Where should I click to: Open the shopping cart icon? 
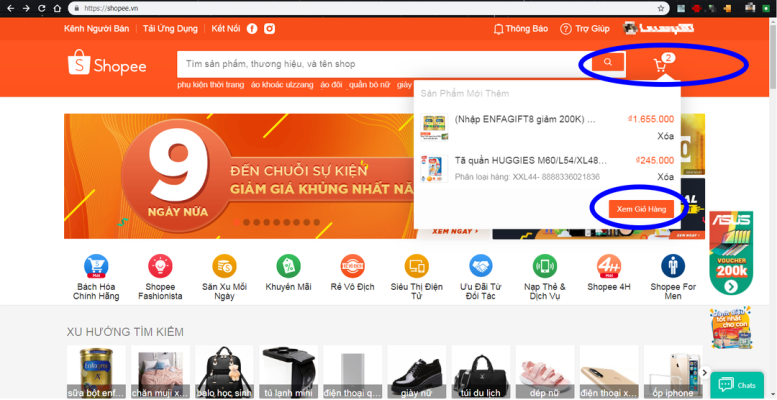coord(660,65)
